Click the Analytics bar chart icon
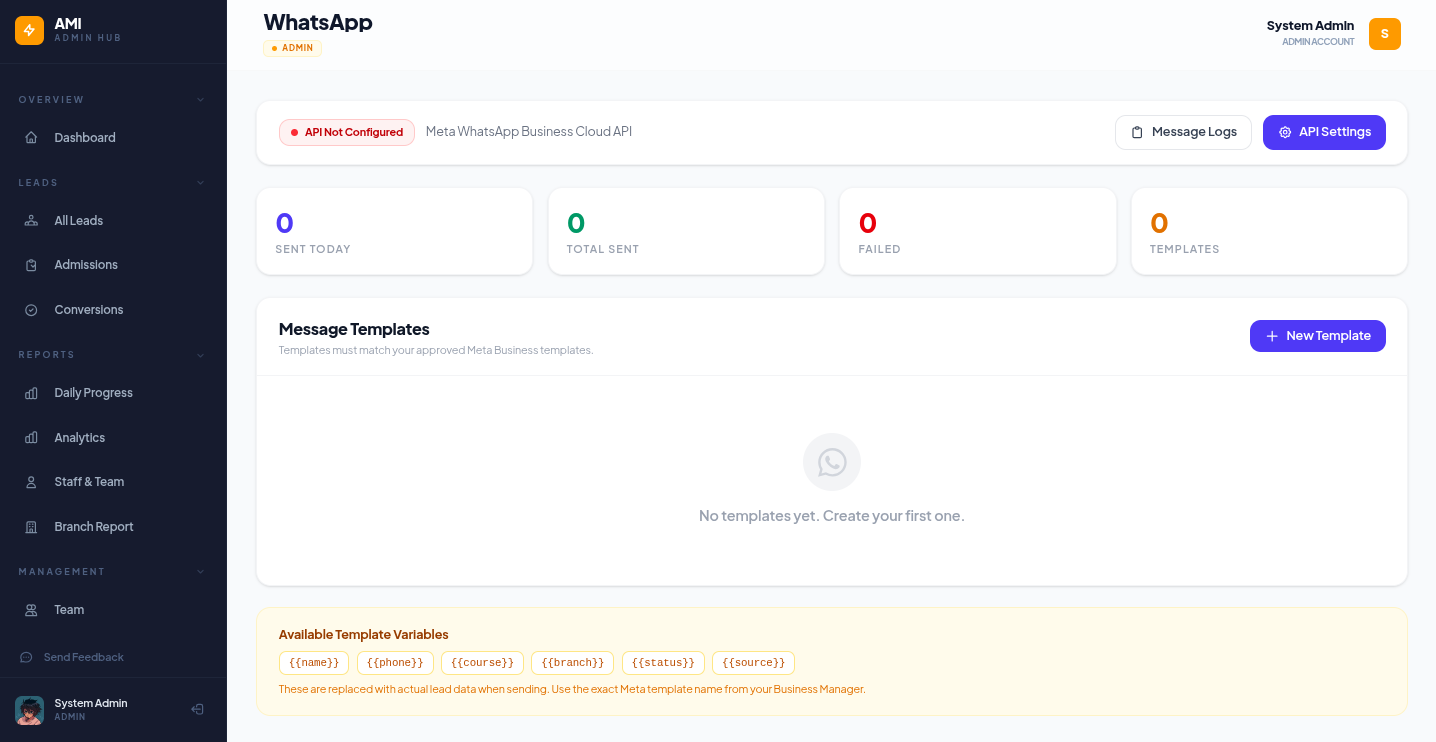Screen dimensions: 1436x742 pyautogui.click(x=31, y=438)
